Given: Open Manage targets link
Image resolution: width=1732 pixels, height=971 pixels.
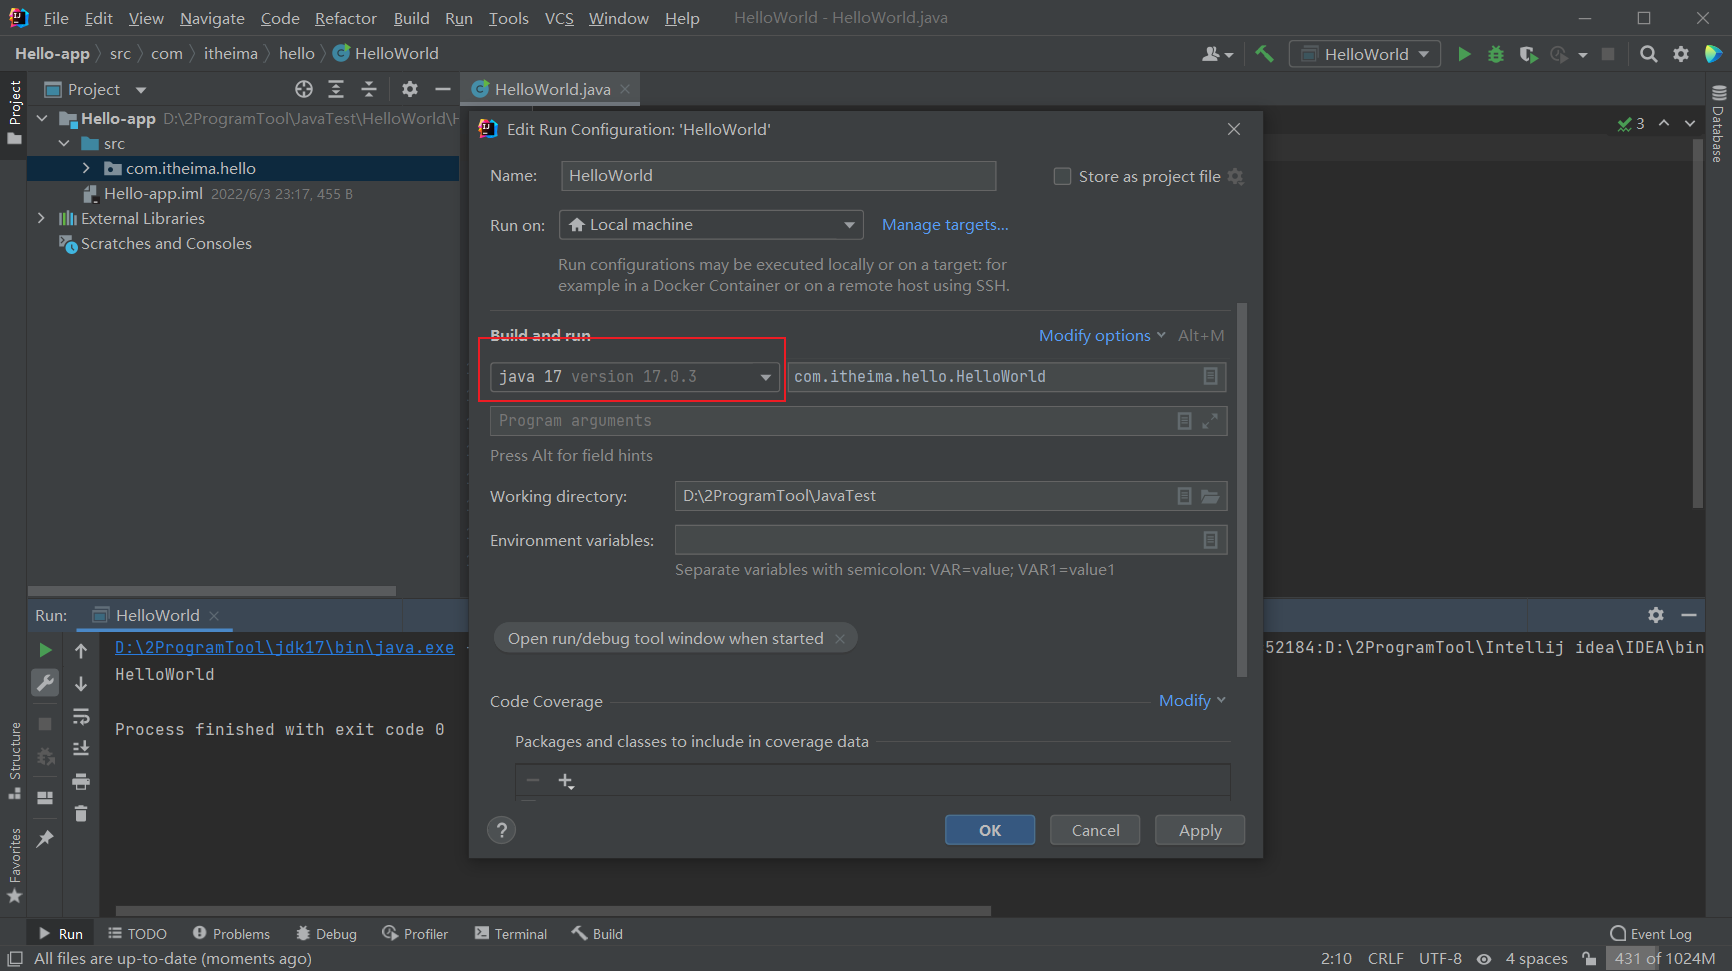Looking at the screenshot, I should [945, 225].
